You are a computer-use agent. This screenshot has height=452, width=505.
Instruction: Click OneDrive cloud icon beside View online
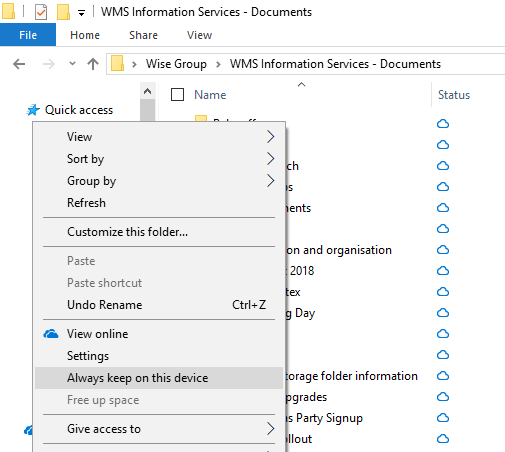click(51, 334)
